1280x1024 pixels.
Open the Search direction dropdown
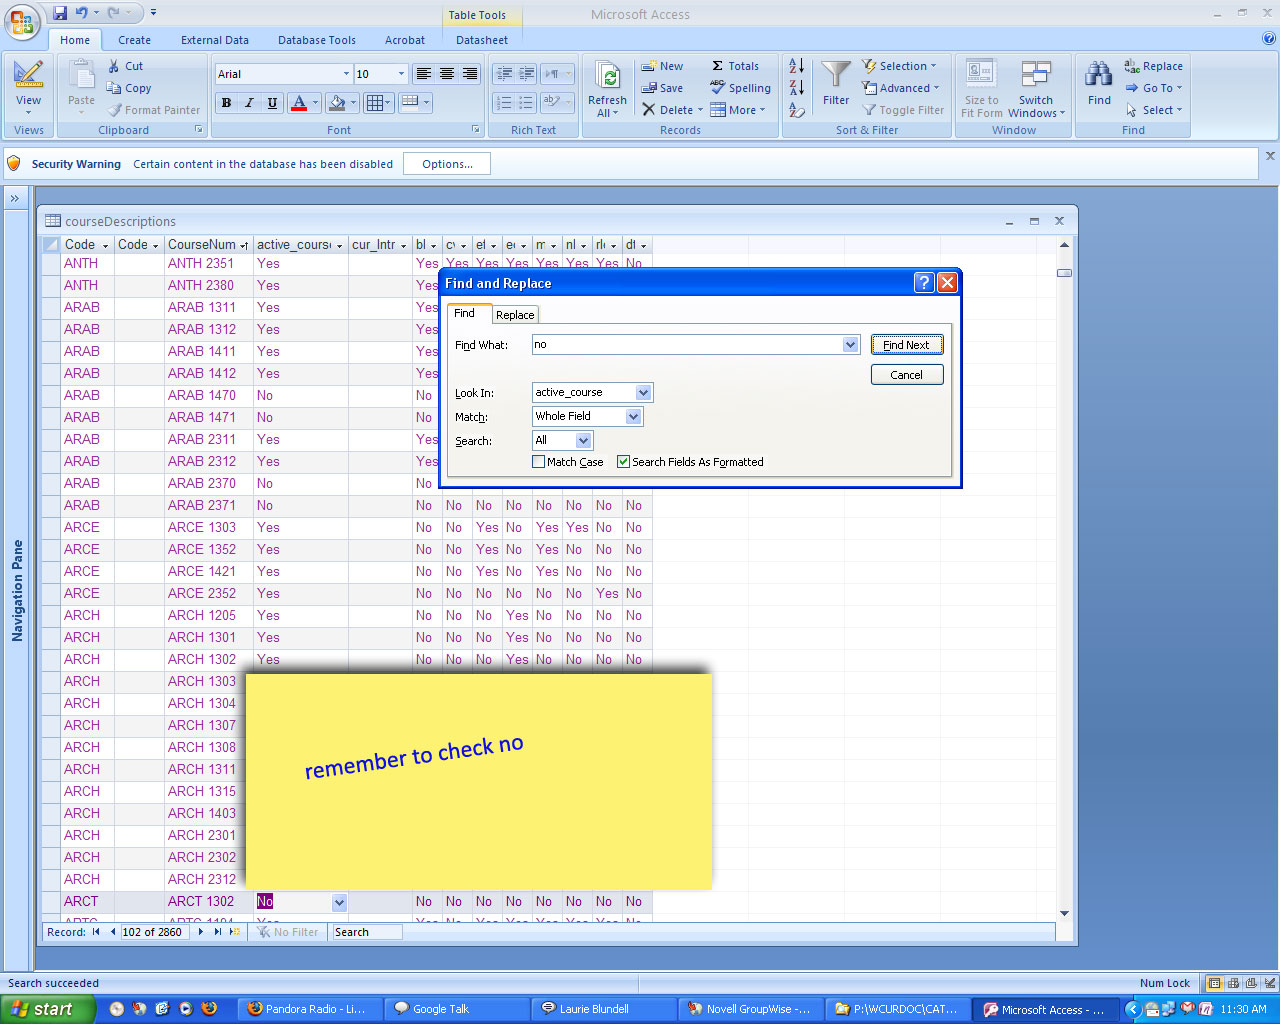584,441
